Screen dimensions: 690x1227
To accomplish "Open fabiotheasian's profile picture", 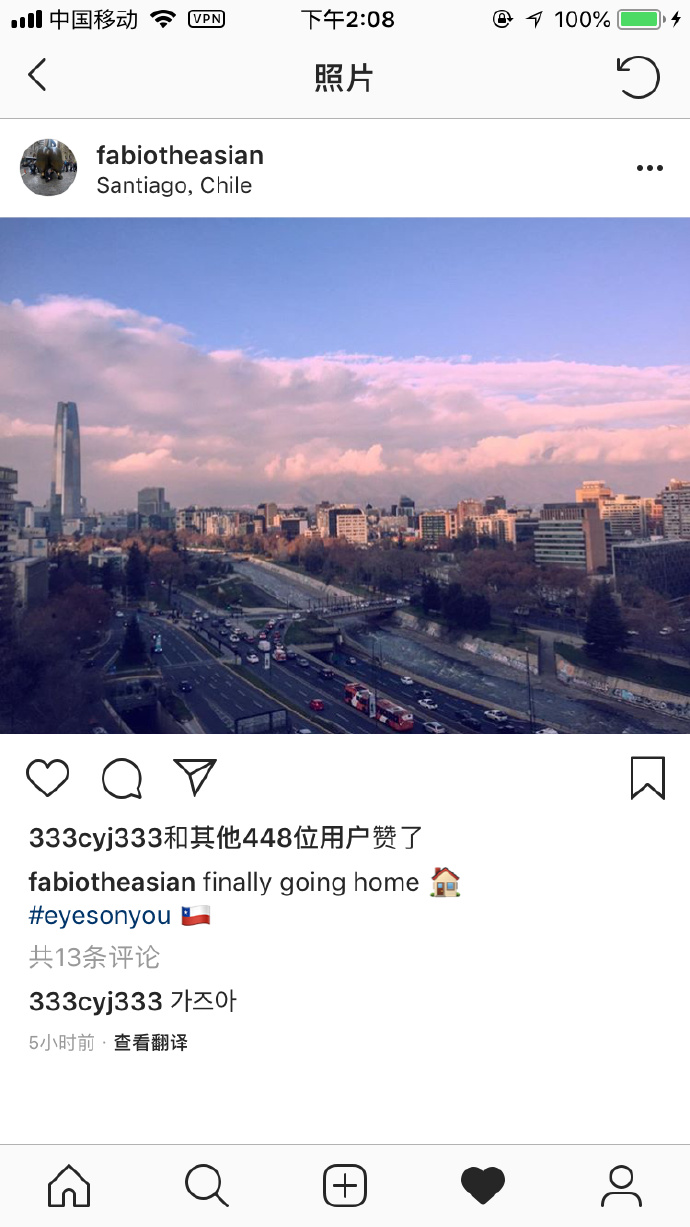I will (49, 168).
